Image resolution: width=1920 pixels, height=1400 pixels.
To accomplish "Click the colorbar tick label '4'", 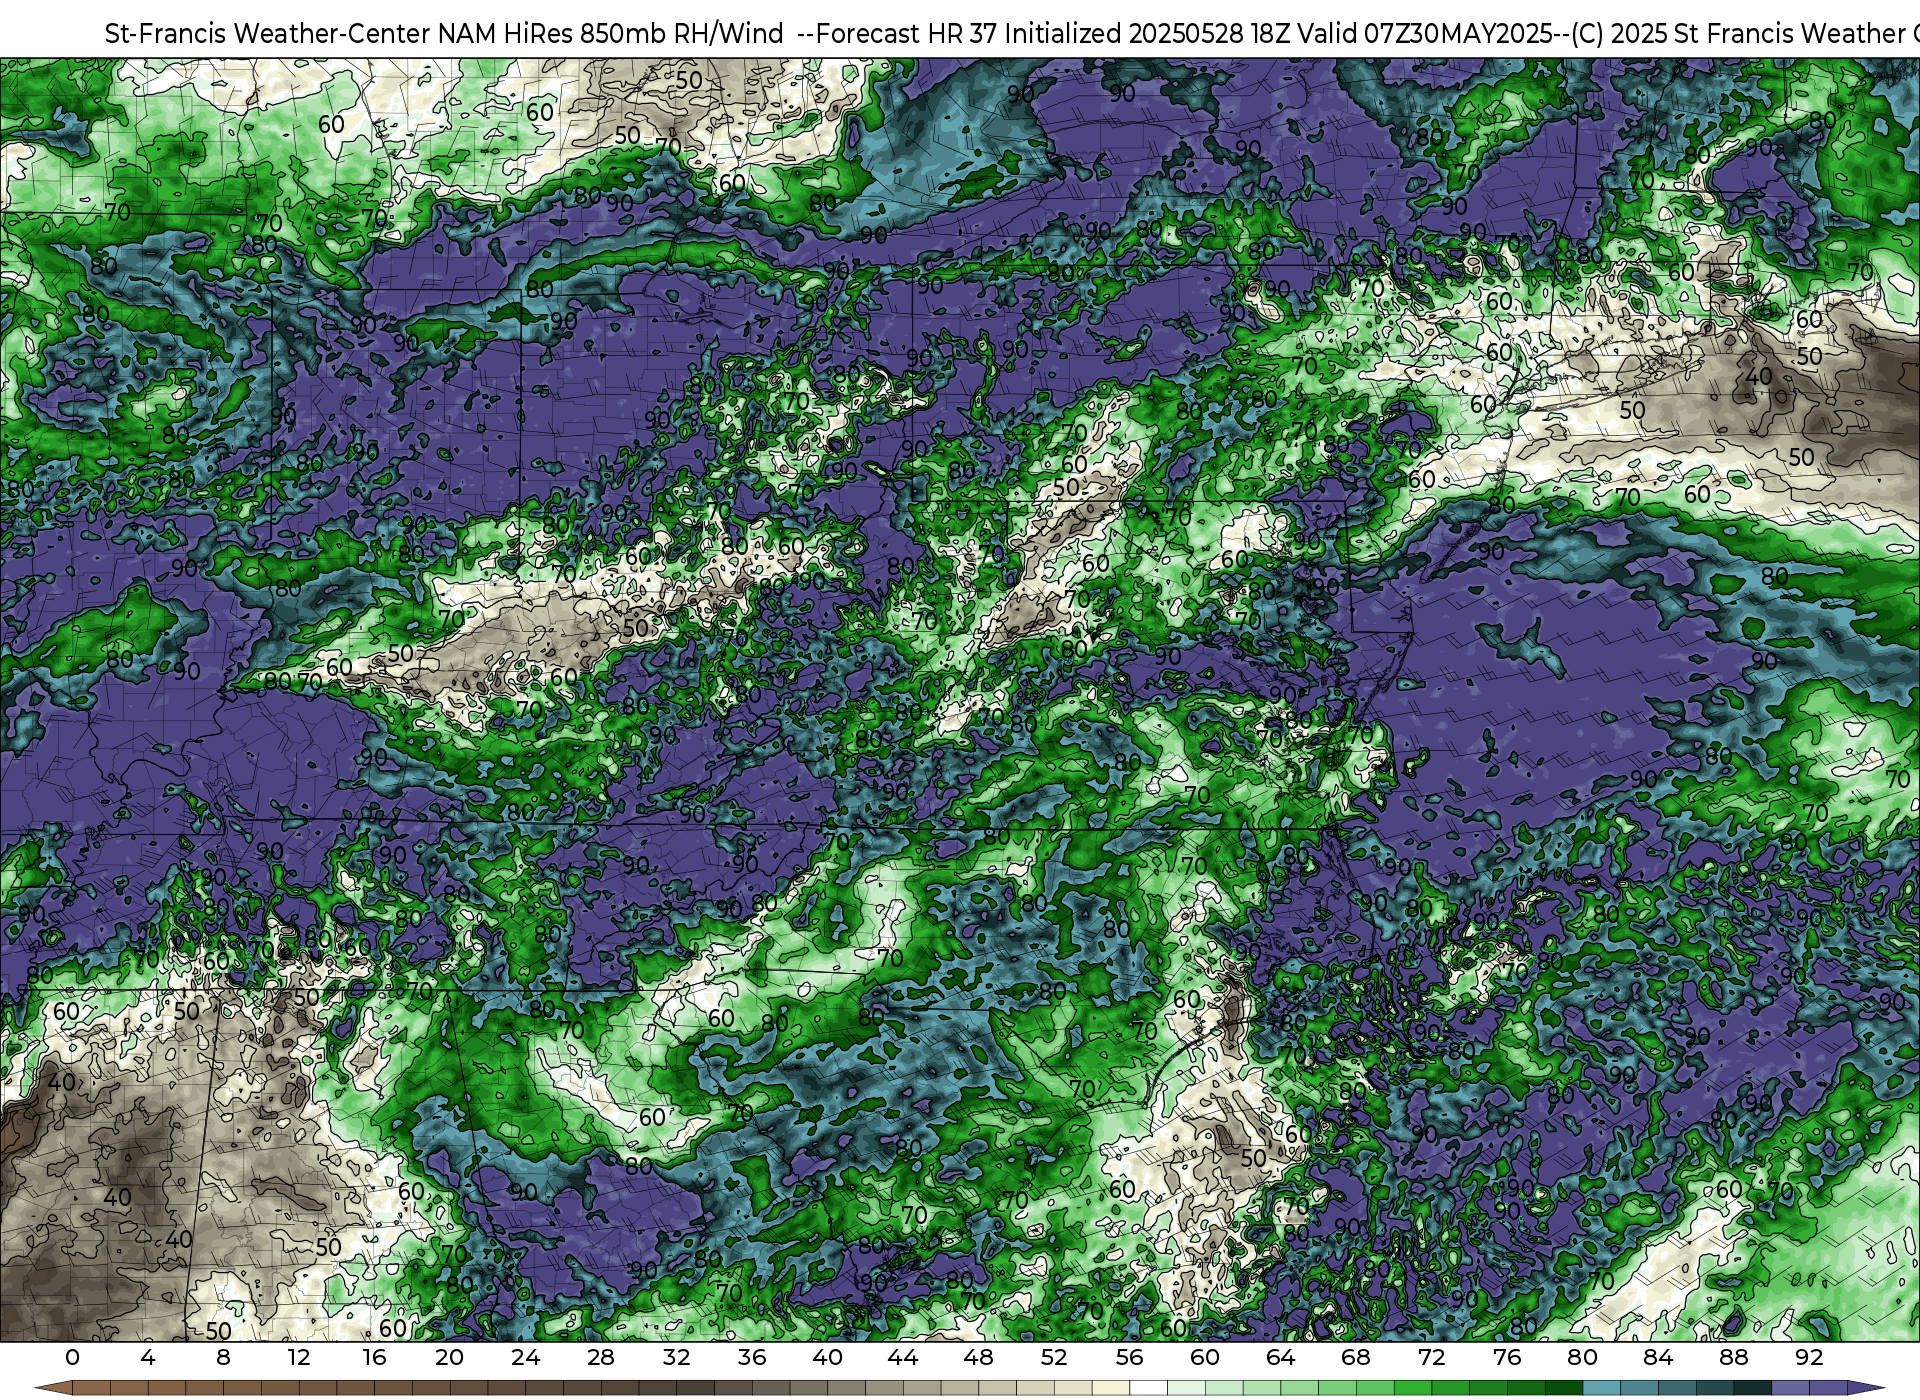I will click(x=148, y=1358).
